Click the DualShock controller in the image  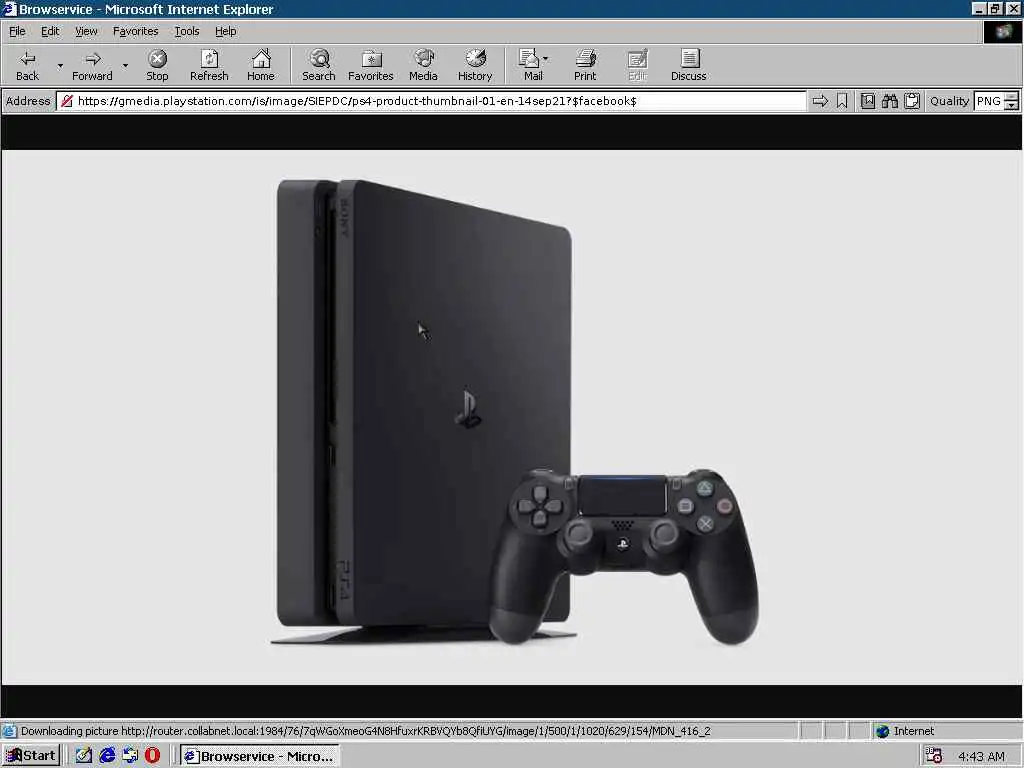624,555
